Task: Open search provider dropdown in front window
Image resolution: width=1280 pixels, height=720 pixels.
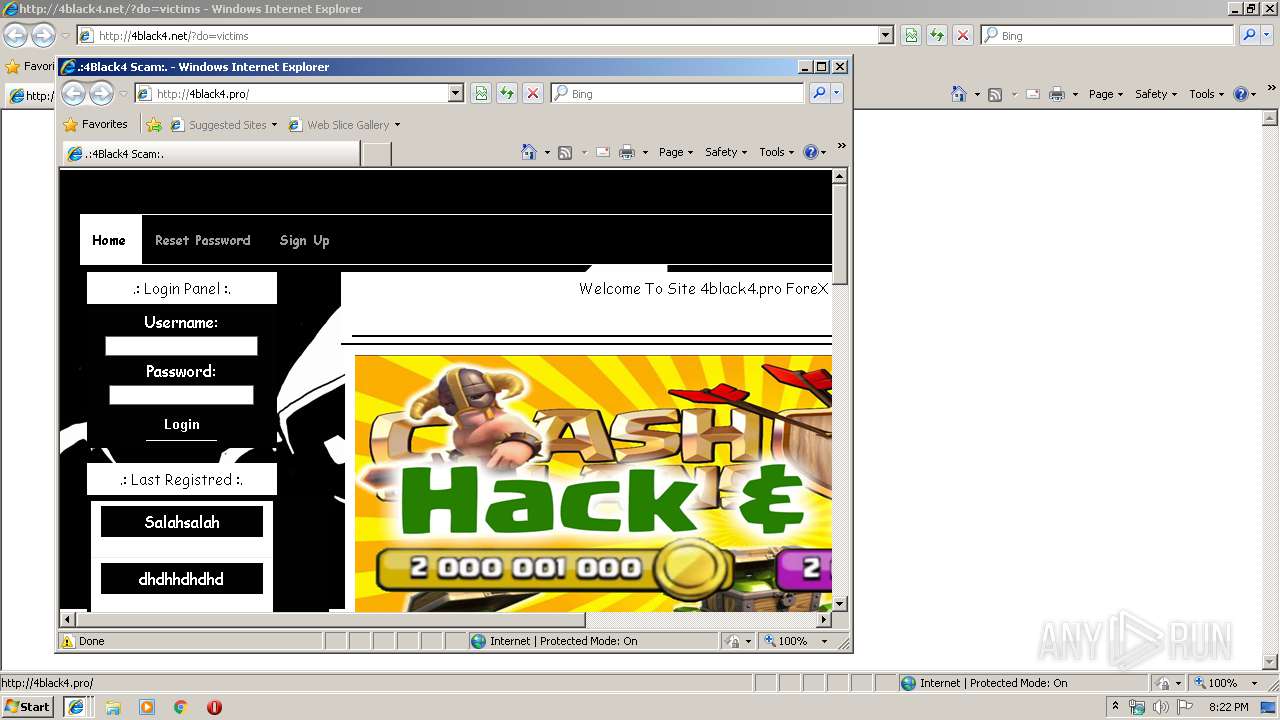Action: [x=837, y=93]
